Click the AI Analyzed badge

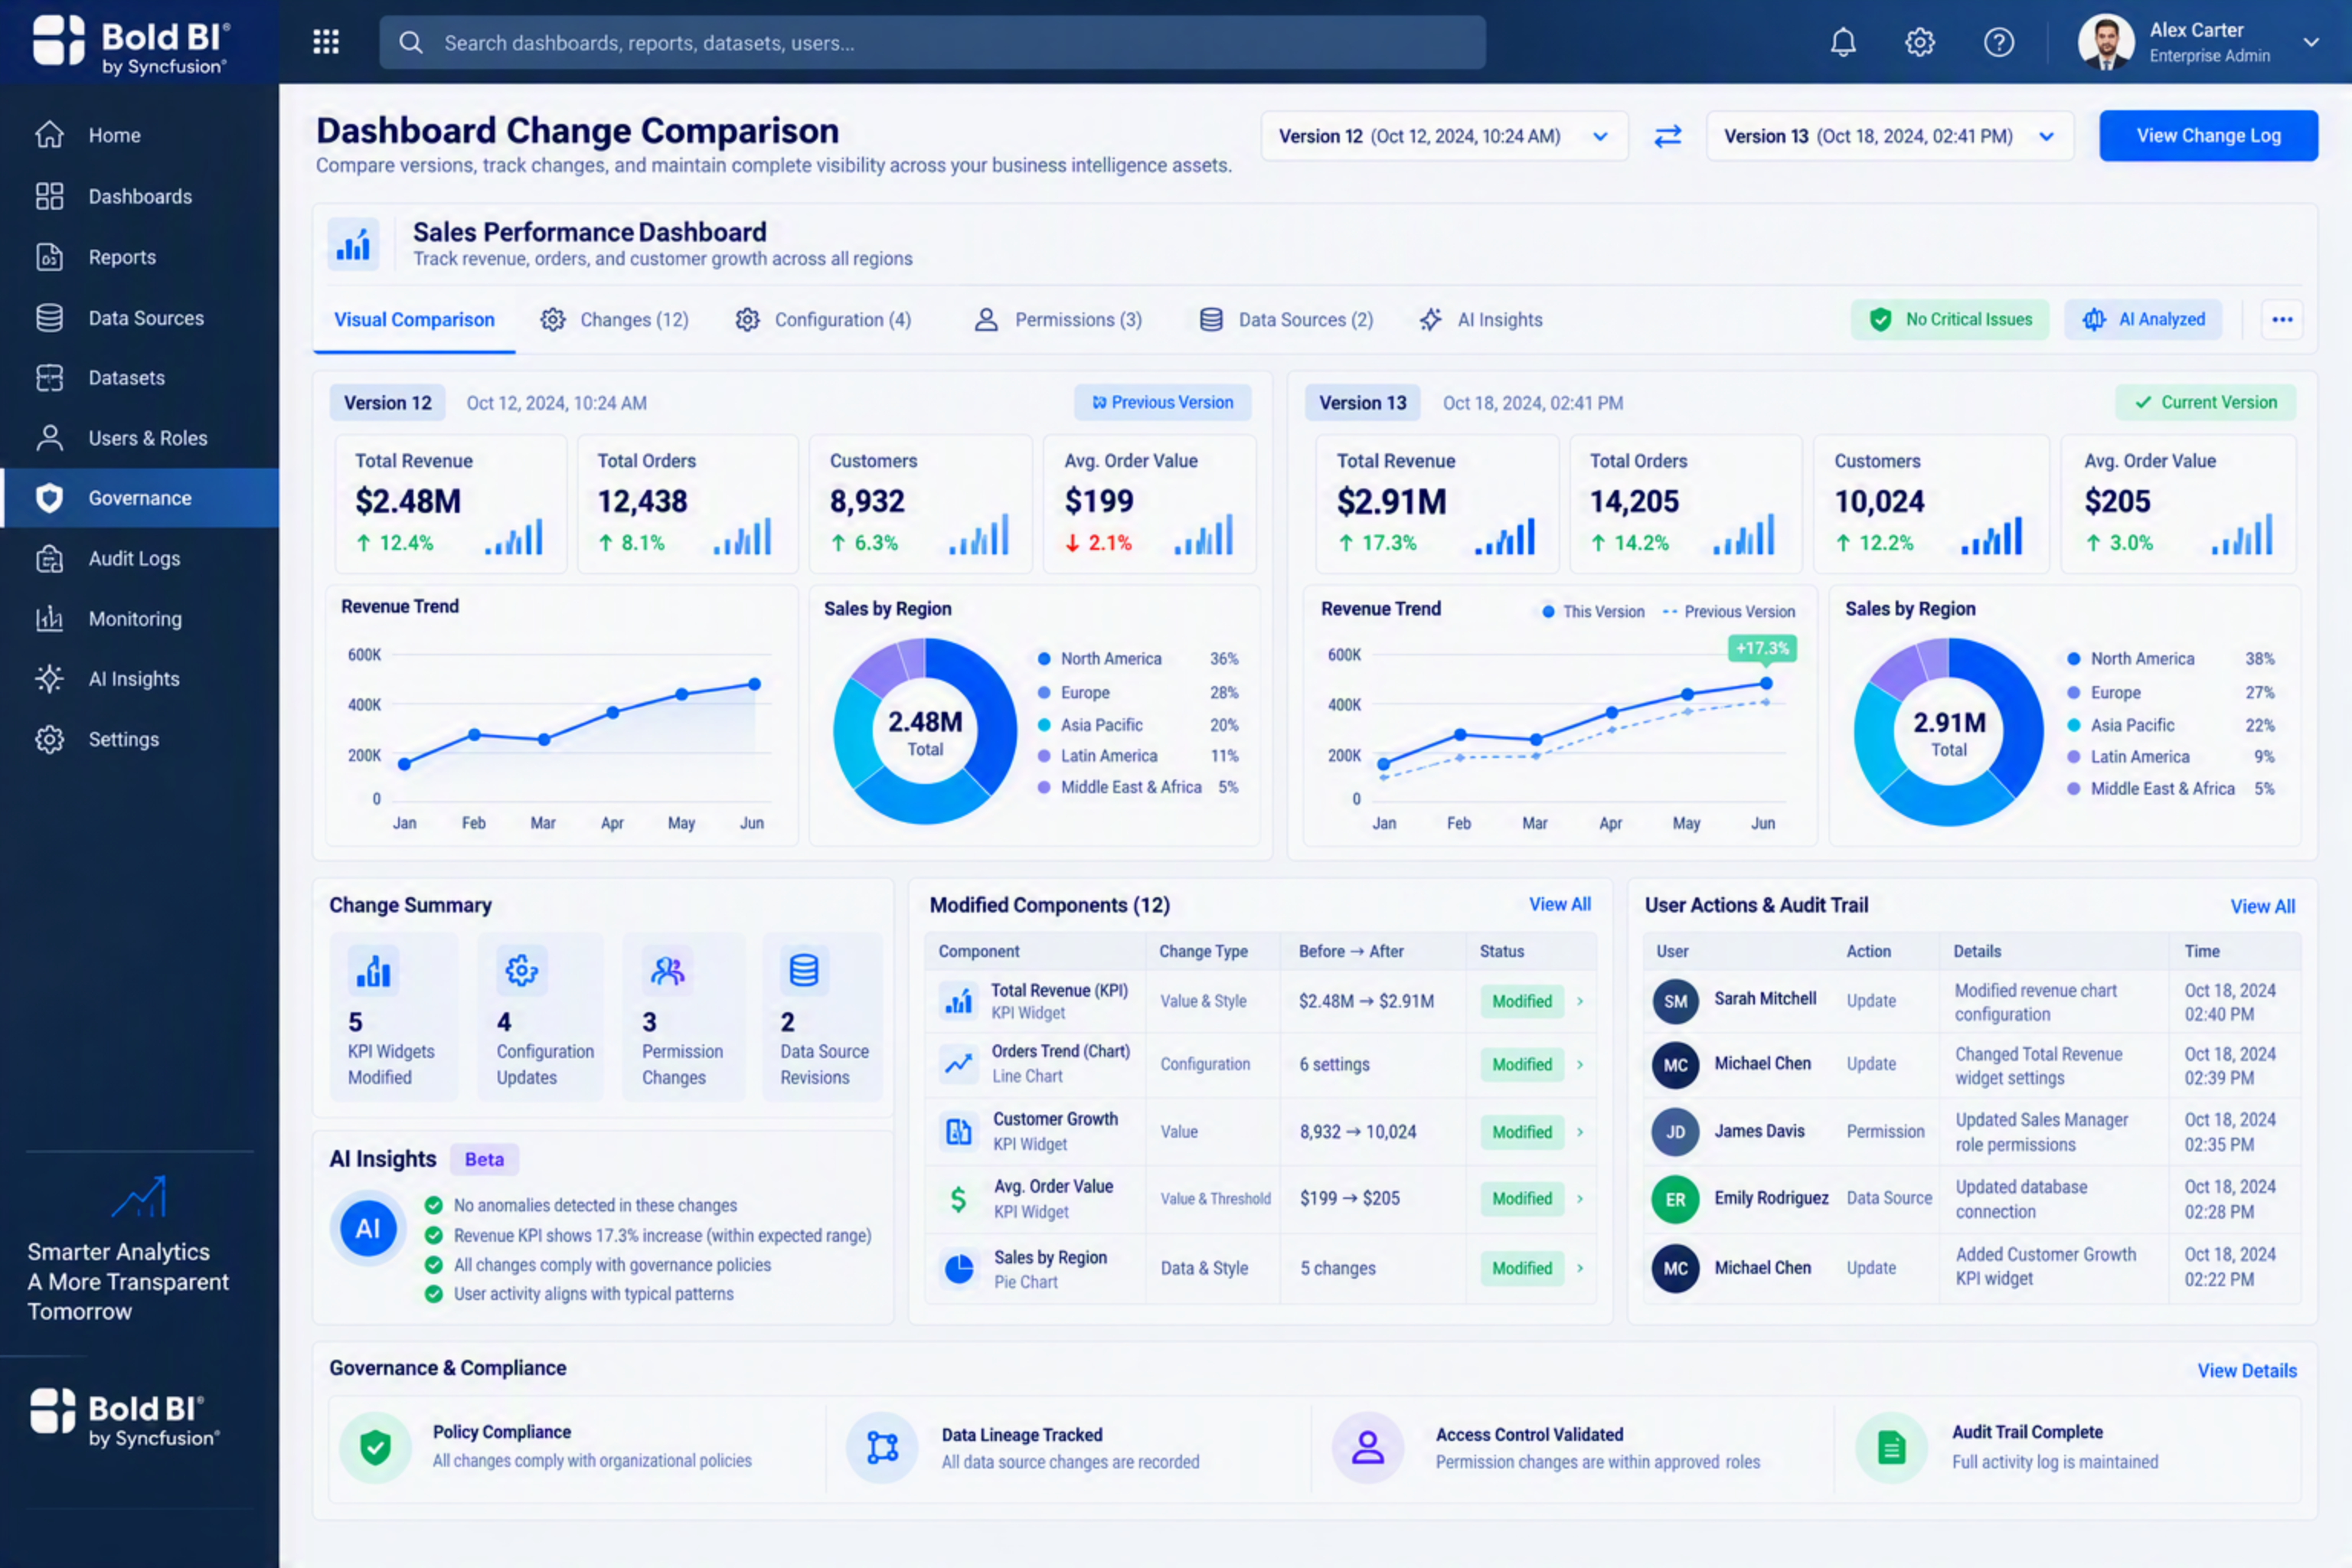pos(2143,320)
